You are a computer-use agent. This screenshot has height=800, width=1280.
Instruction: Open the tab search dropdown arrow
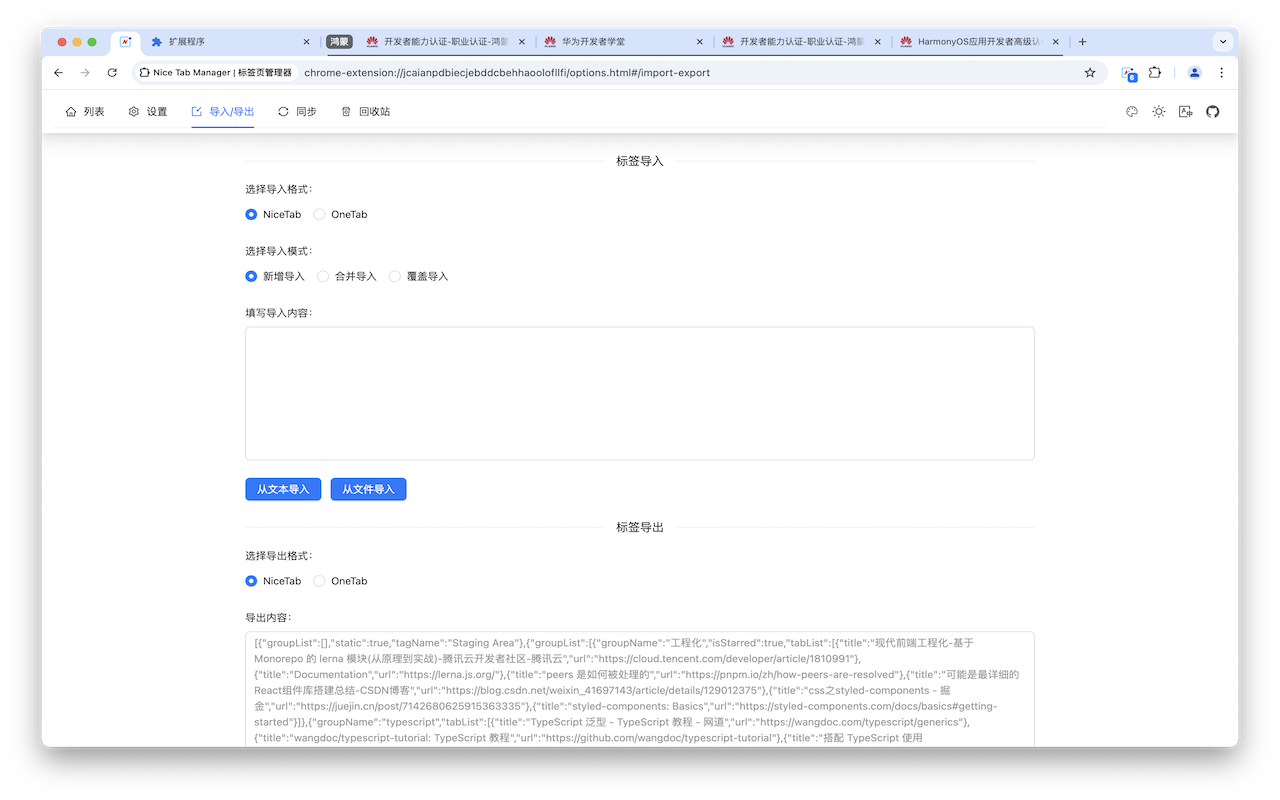pos(1222,41)
